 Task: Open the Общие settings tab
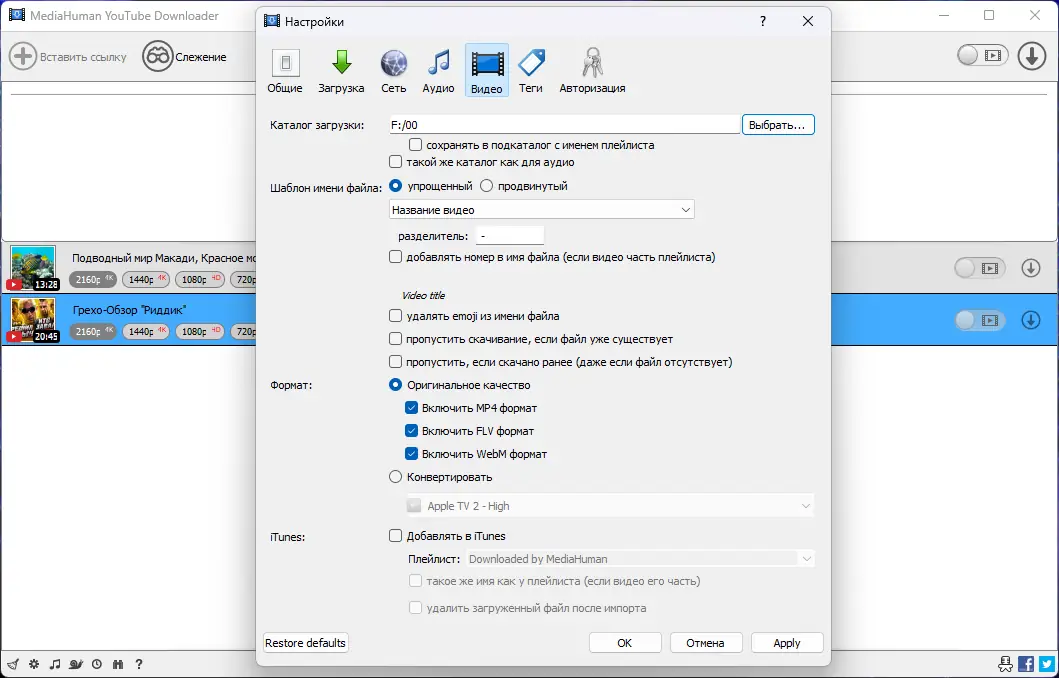285,70
